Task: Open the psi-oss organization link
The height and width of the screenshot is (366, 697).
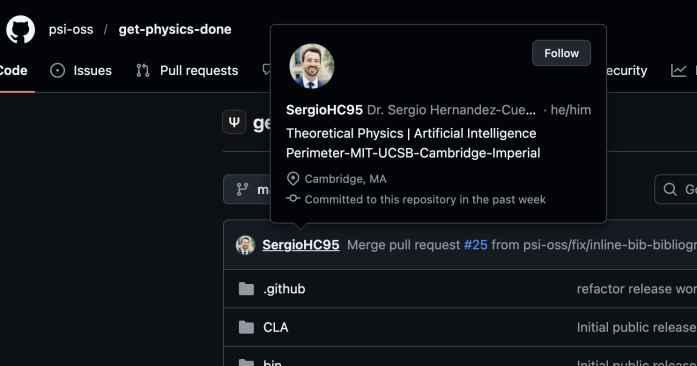Action: tap(71, 29)
